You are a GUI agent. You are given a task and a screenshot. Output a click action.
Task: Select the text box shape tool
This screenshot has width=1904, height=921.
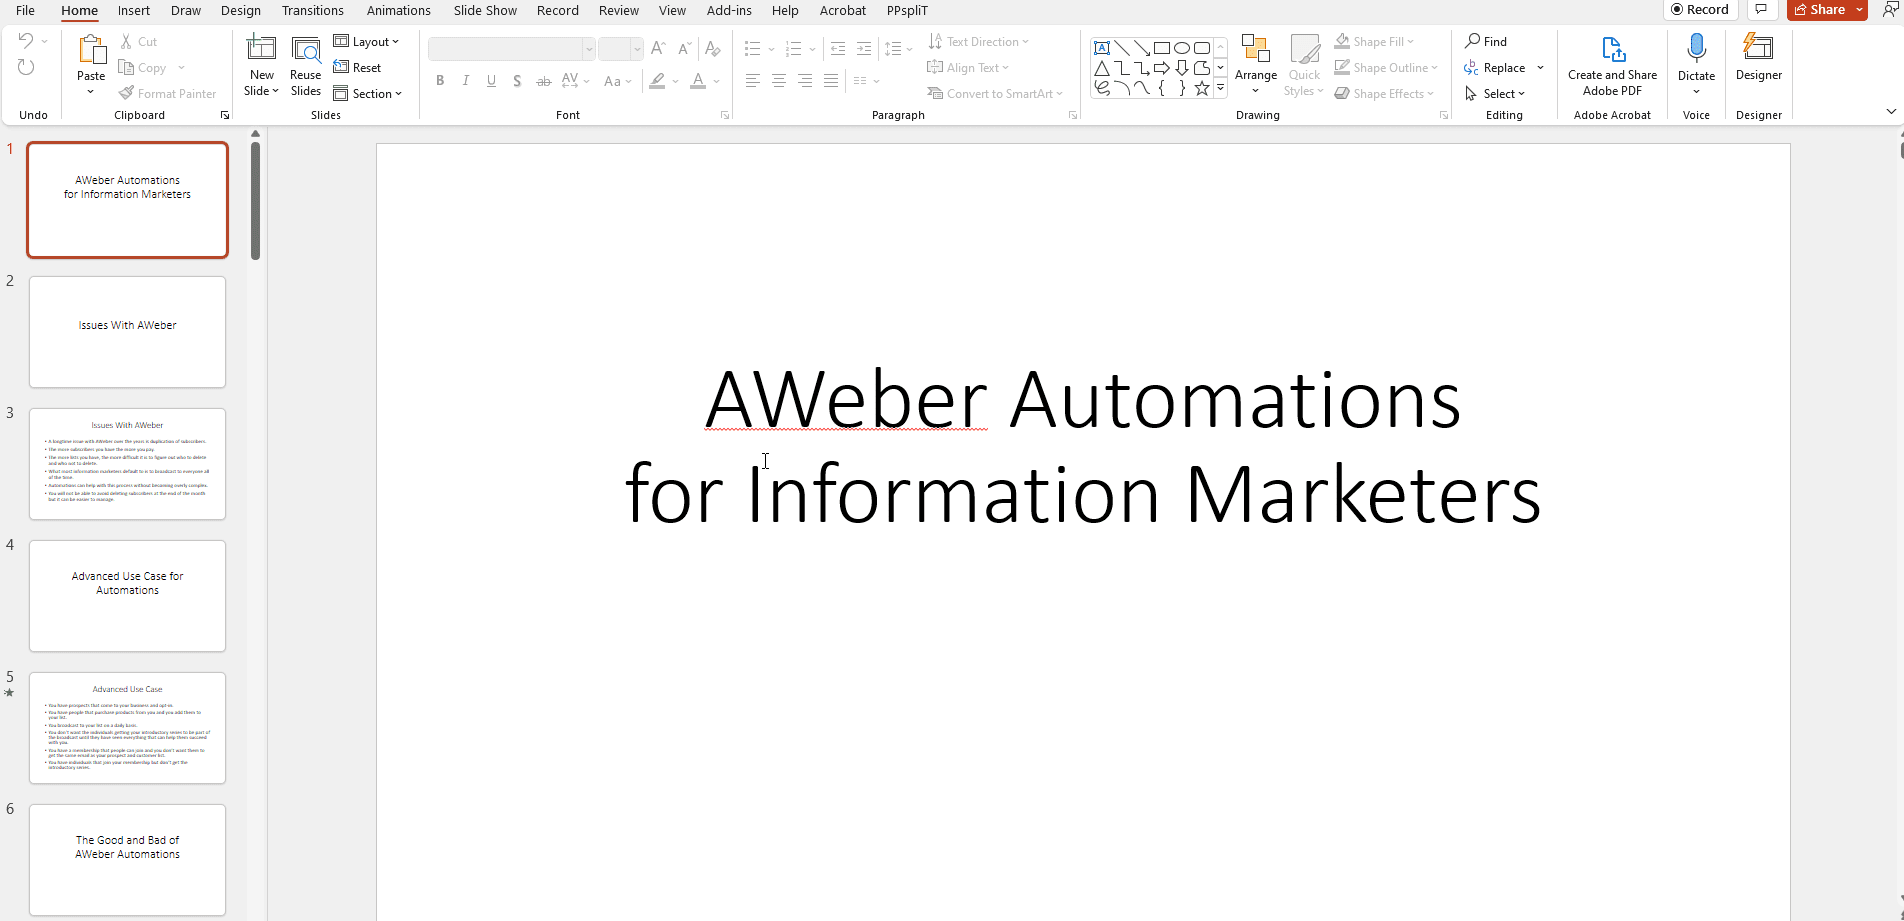coord(1101,48)
